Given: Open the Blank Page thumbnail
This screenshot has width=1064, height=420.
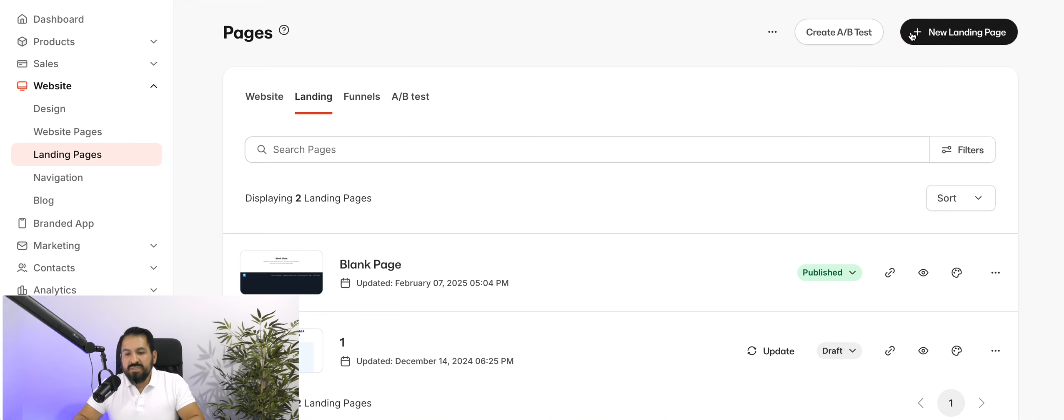Looking at the screenshot, I should pyautogui.click(x=281, y=272).
